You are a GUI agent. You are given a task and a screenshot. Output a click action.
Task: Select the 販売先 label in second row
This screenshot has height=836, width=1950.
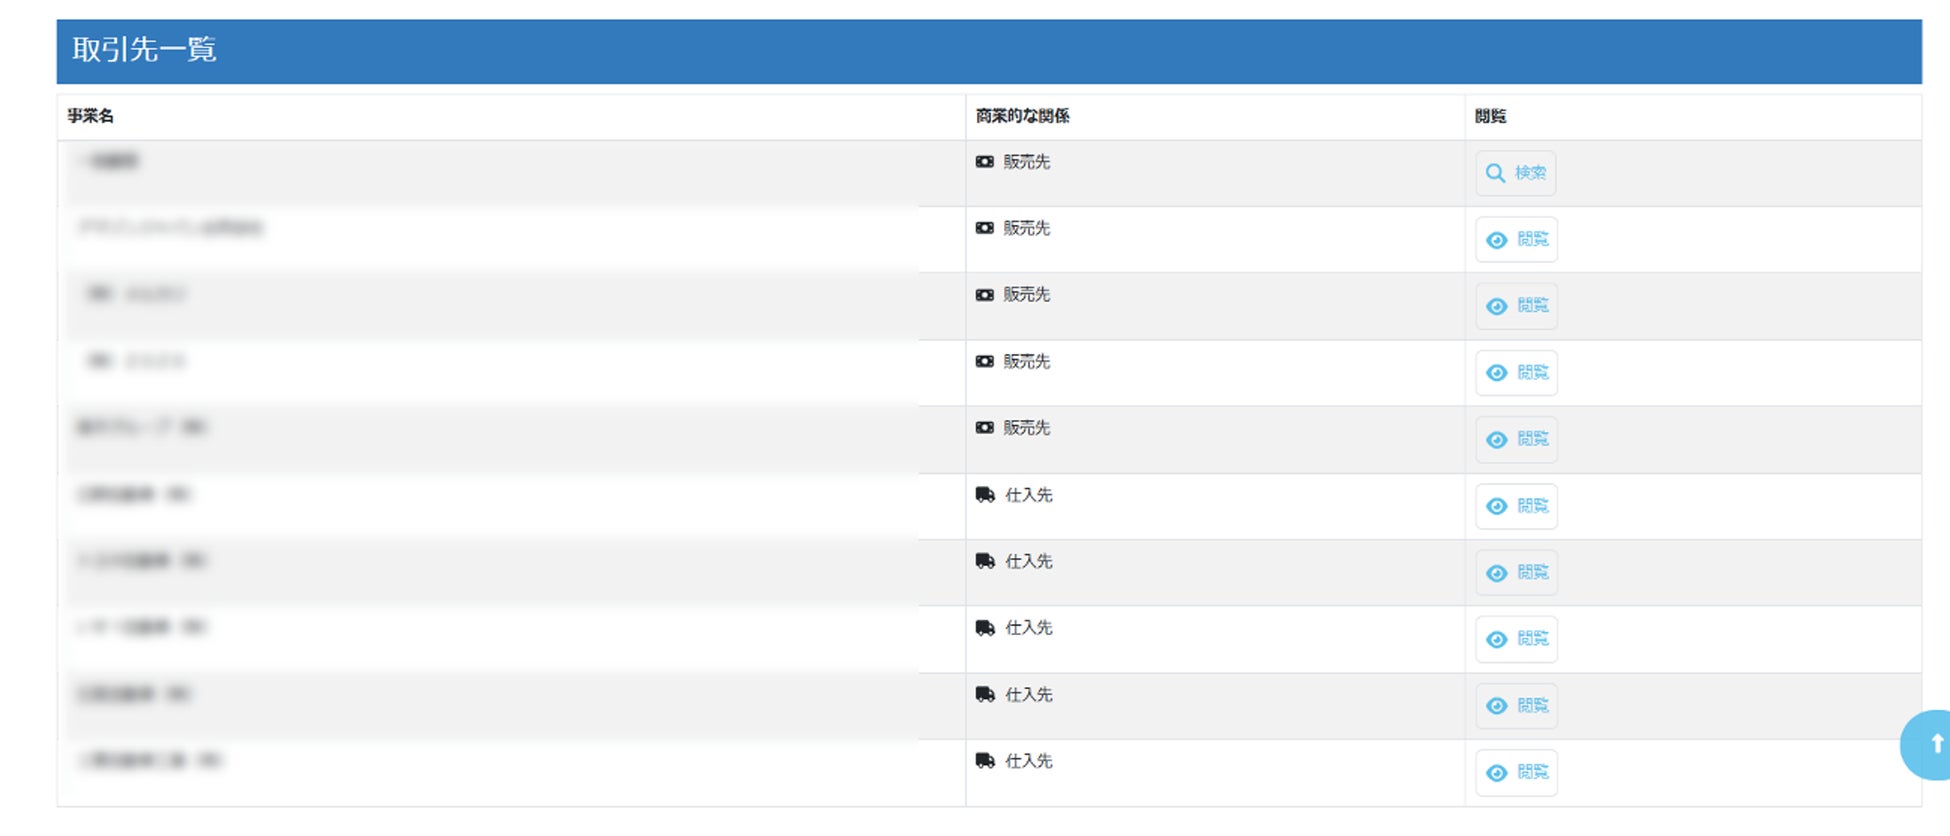[1027, 228]
